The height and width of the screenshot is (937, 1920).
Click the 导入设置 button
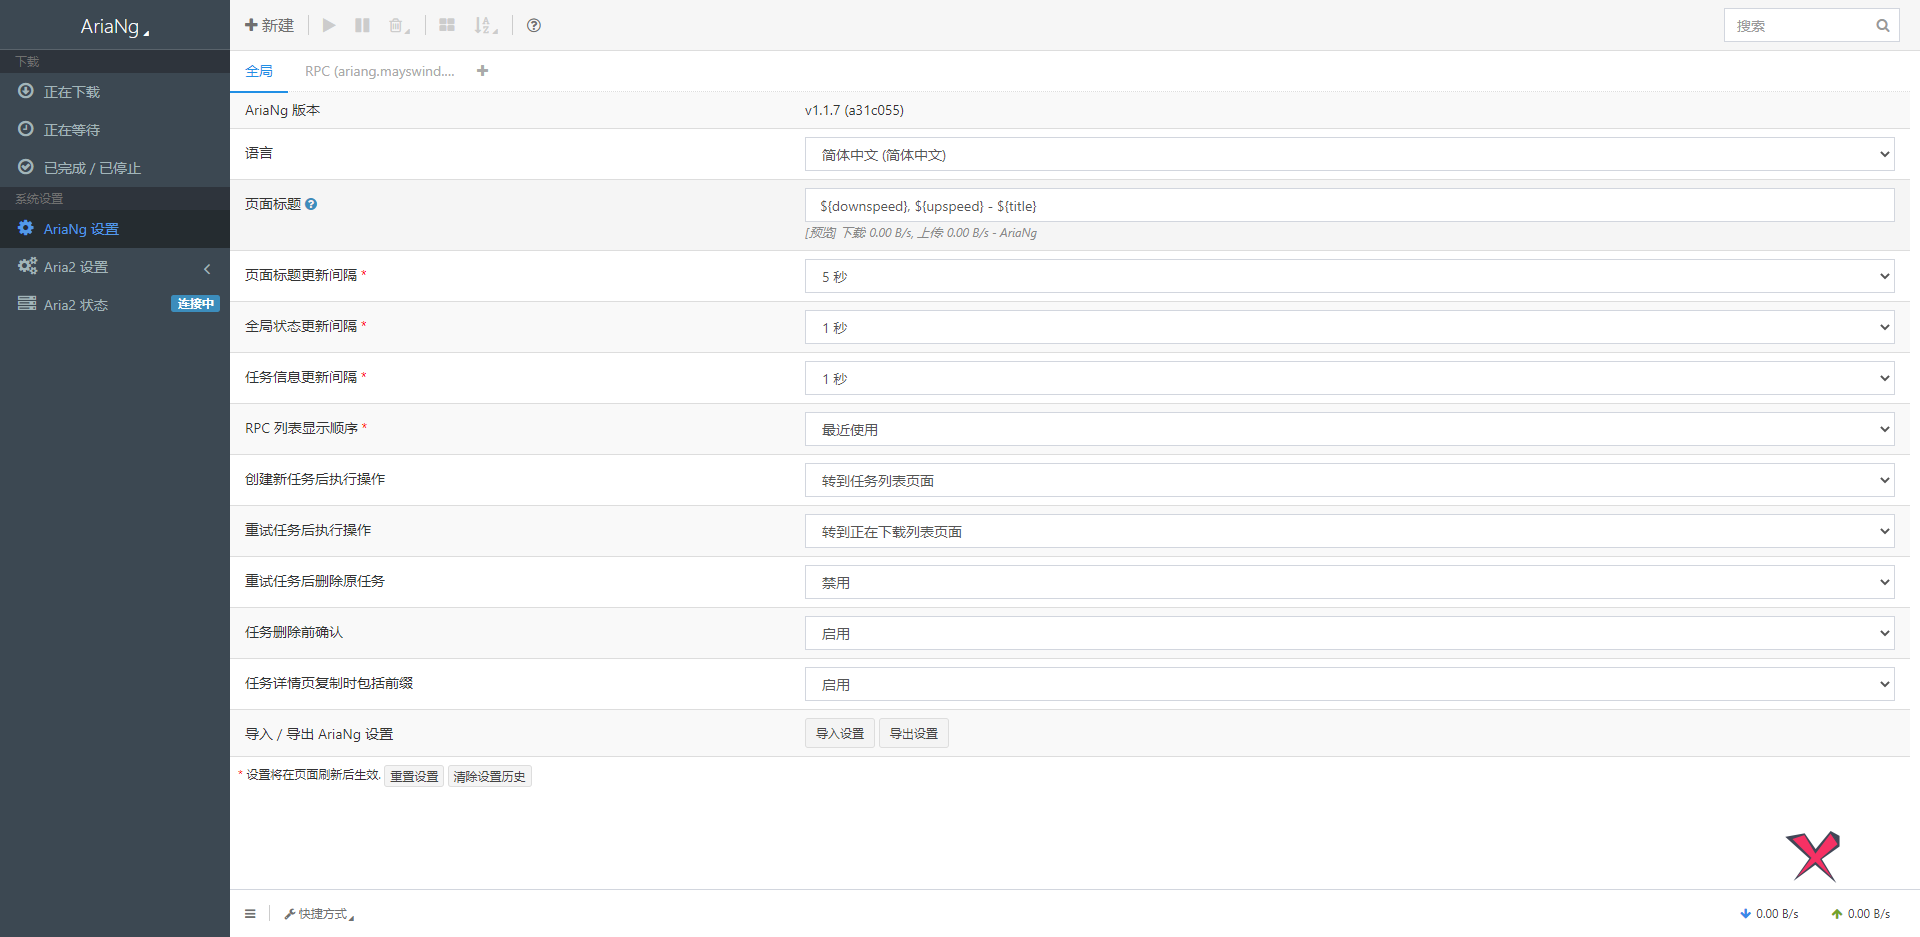coord(840,733)
